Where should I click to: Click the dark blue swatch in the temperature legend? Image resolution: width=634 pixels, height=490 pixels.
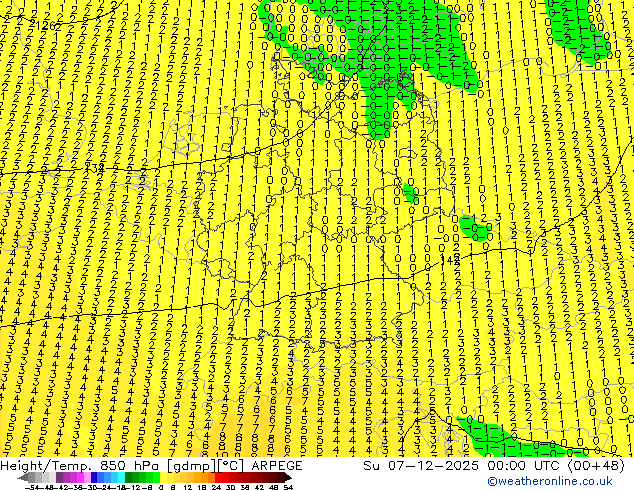(x=94, y=477)
